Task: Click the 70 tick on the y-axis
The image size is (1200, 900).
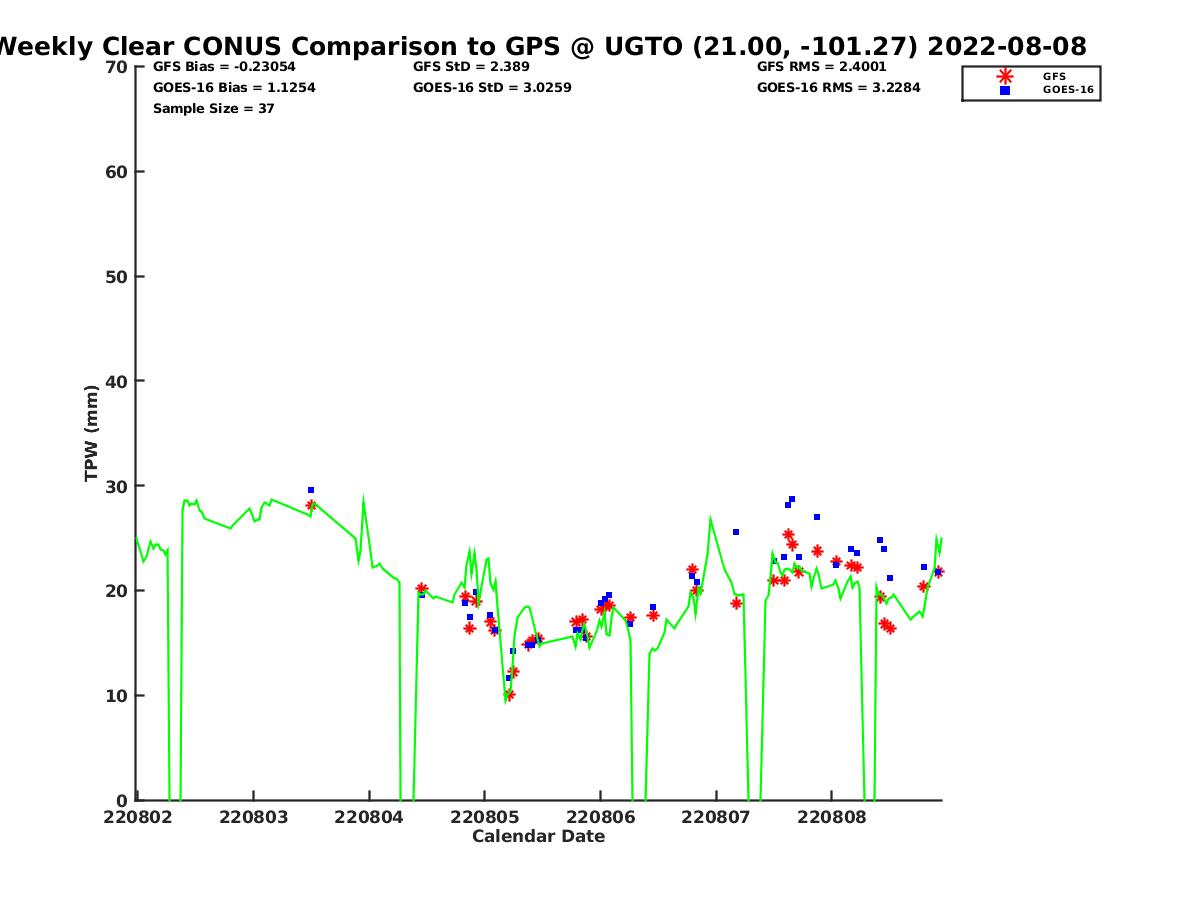Action: tap(117, 67)
